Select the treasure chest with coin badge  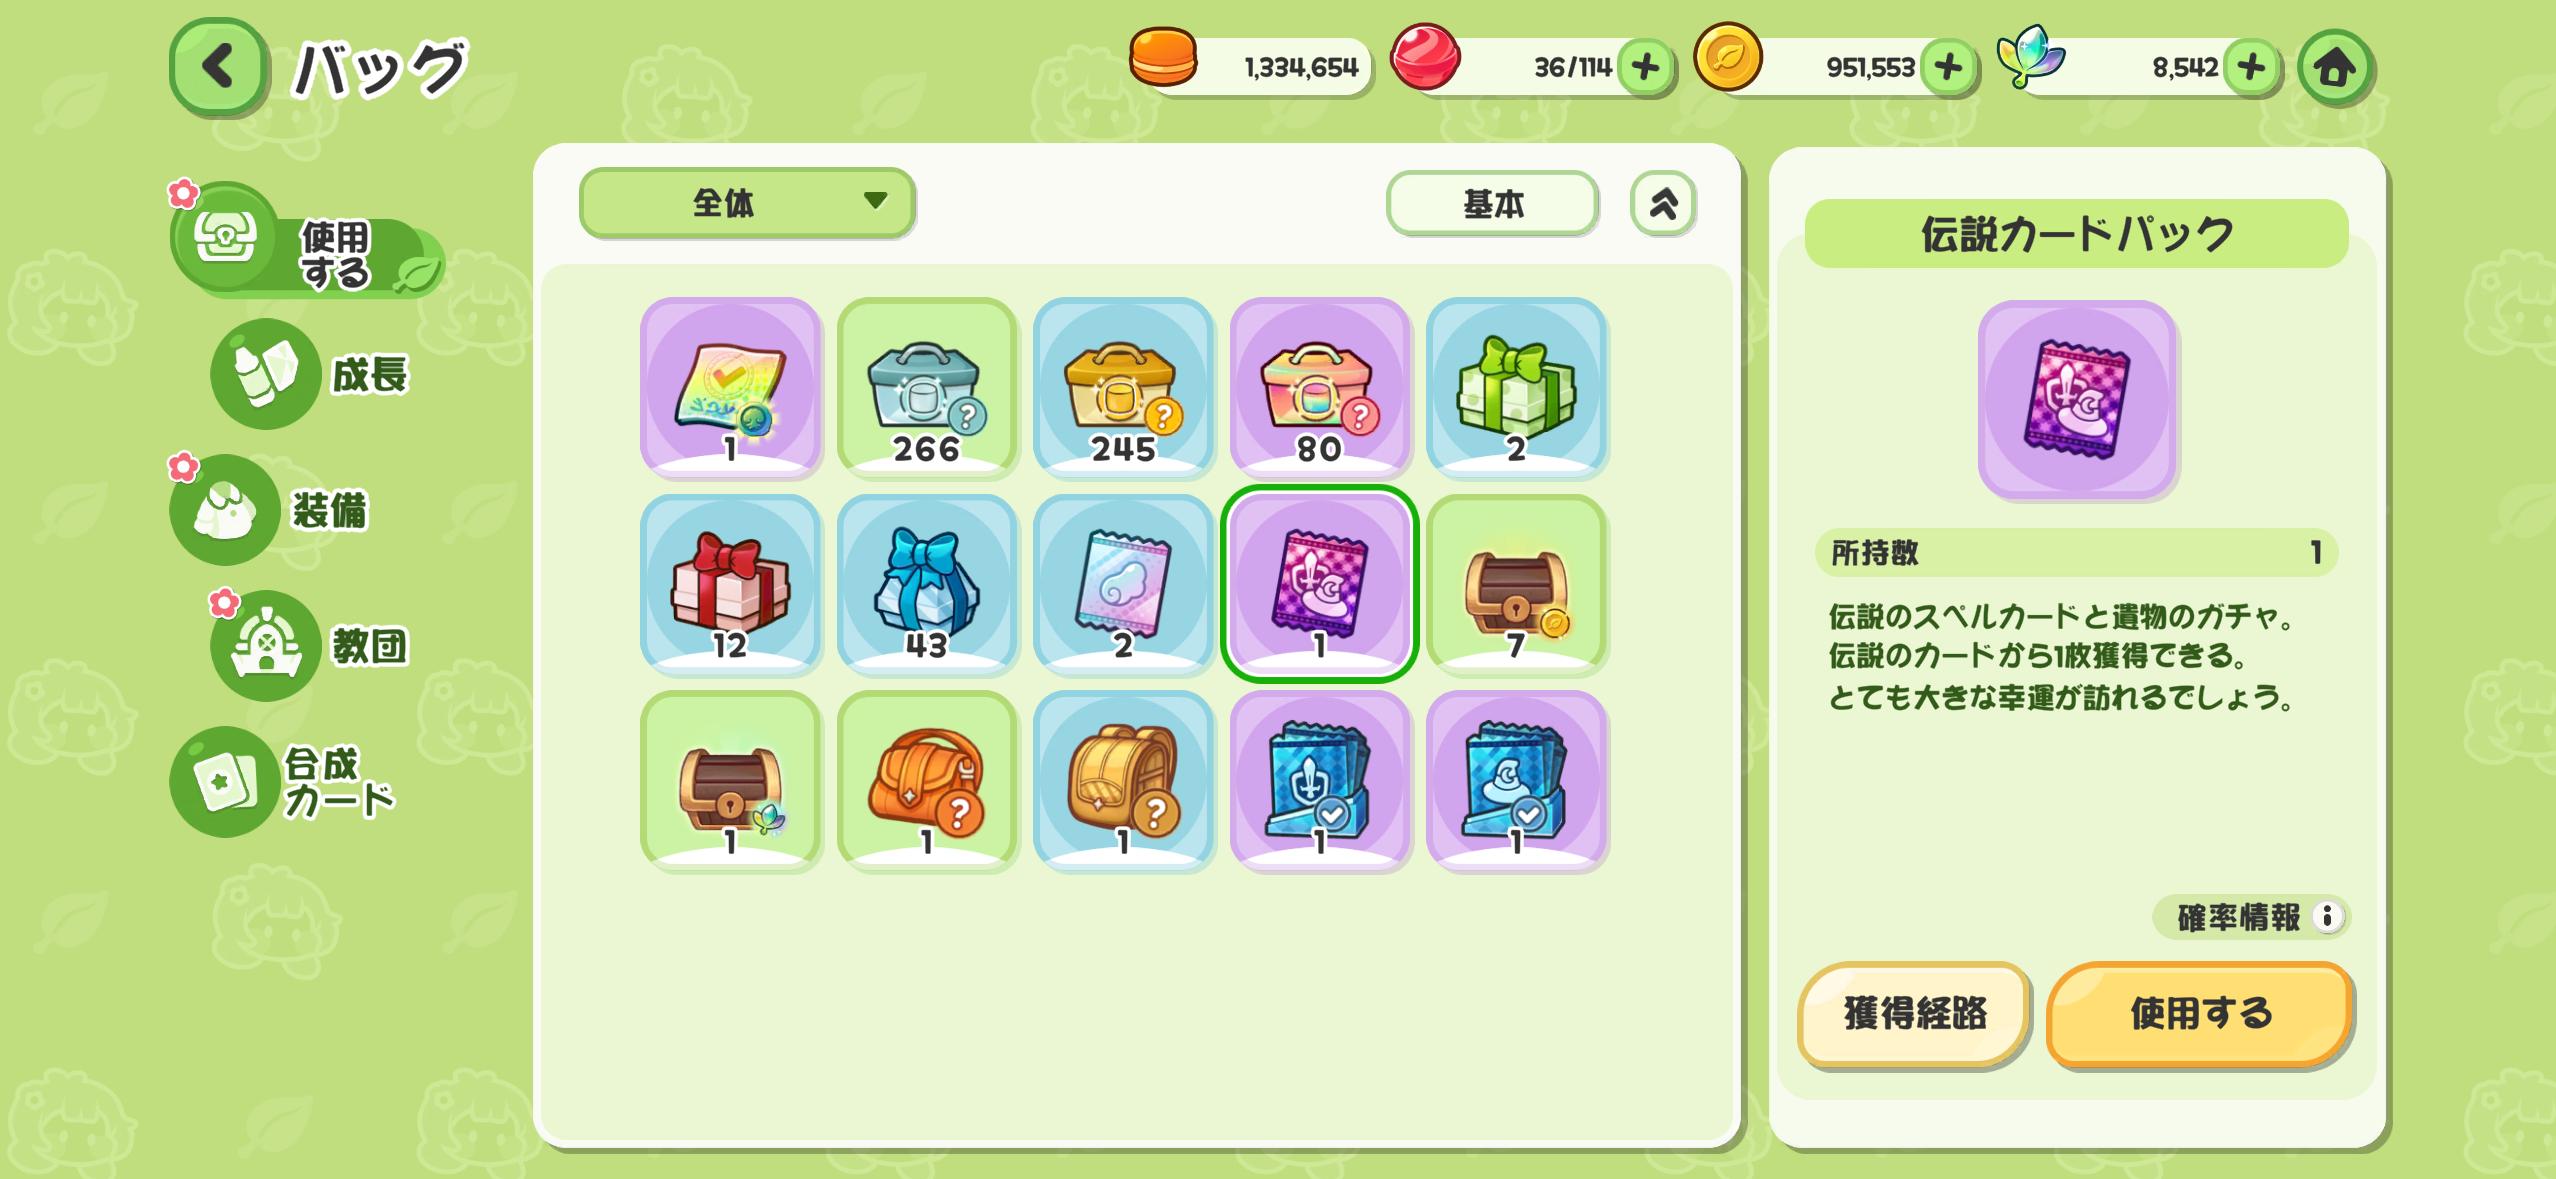pos(1516,583)
